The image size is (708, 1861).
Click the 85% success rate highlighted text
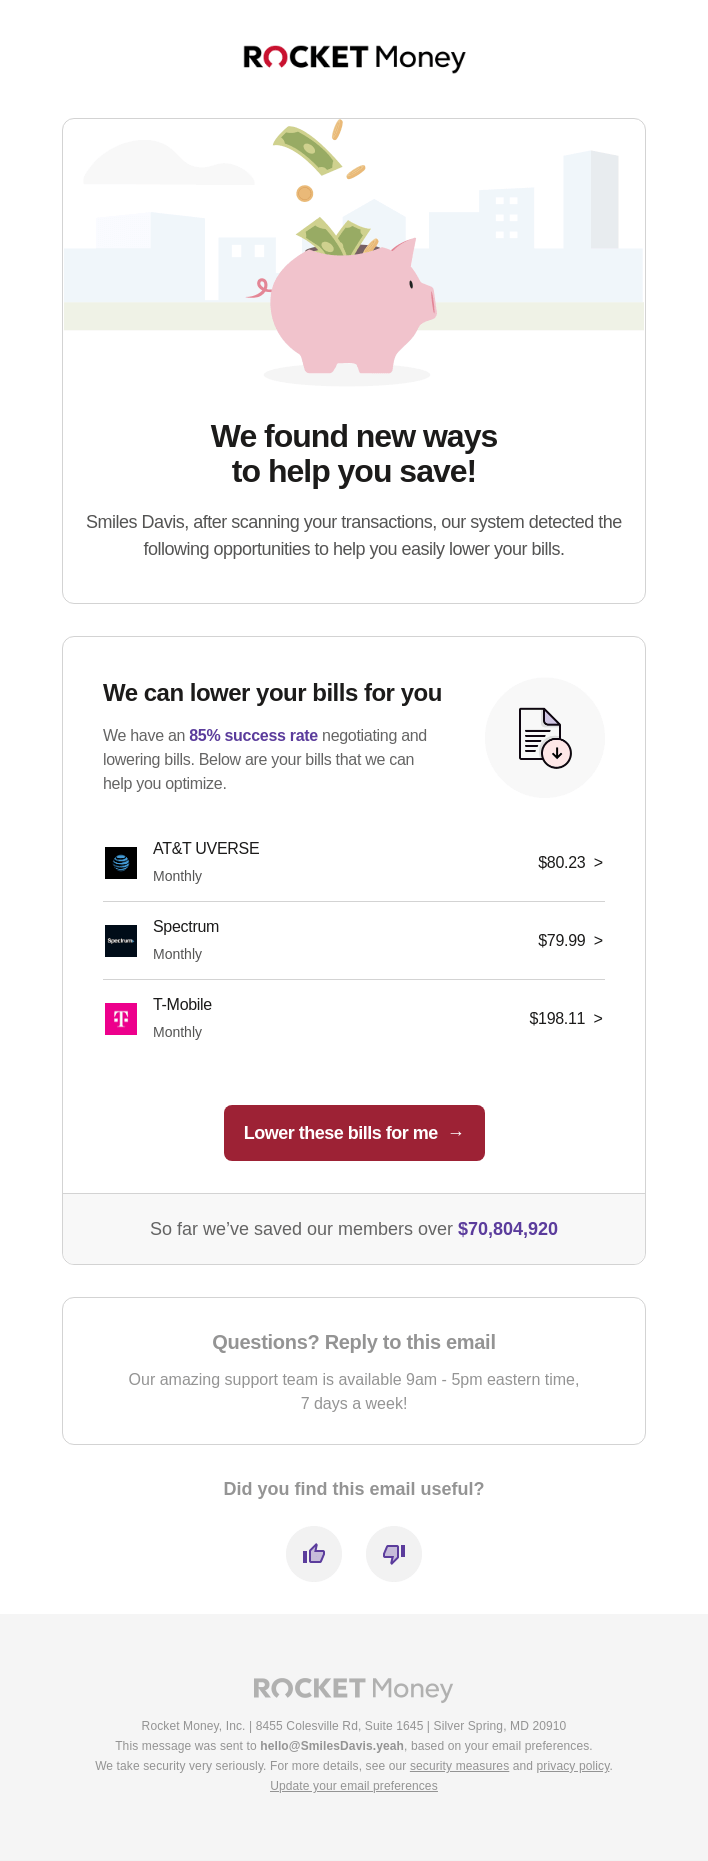click(x=253, y=735)
